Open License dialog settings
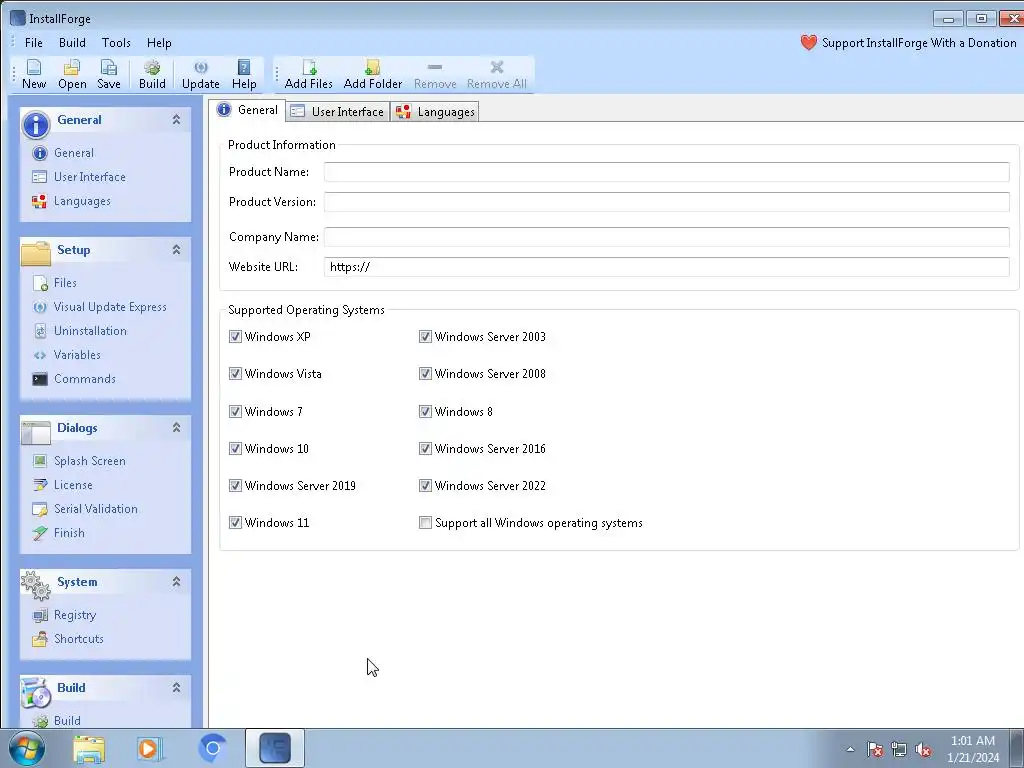Screen dimensions: 1024x768 click(63, 485)
